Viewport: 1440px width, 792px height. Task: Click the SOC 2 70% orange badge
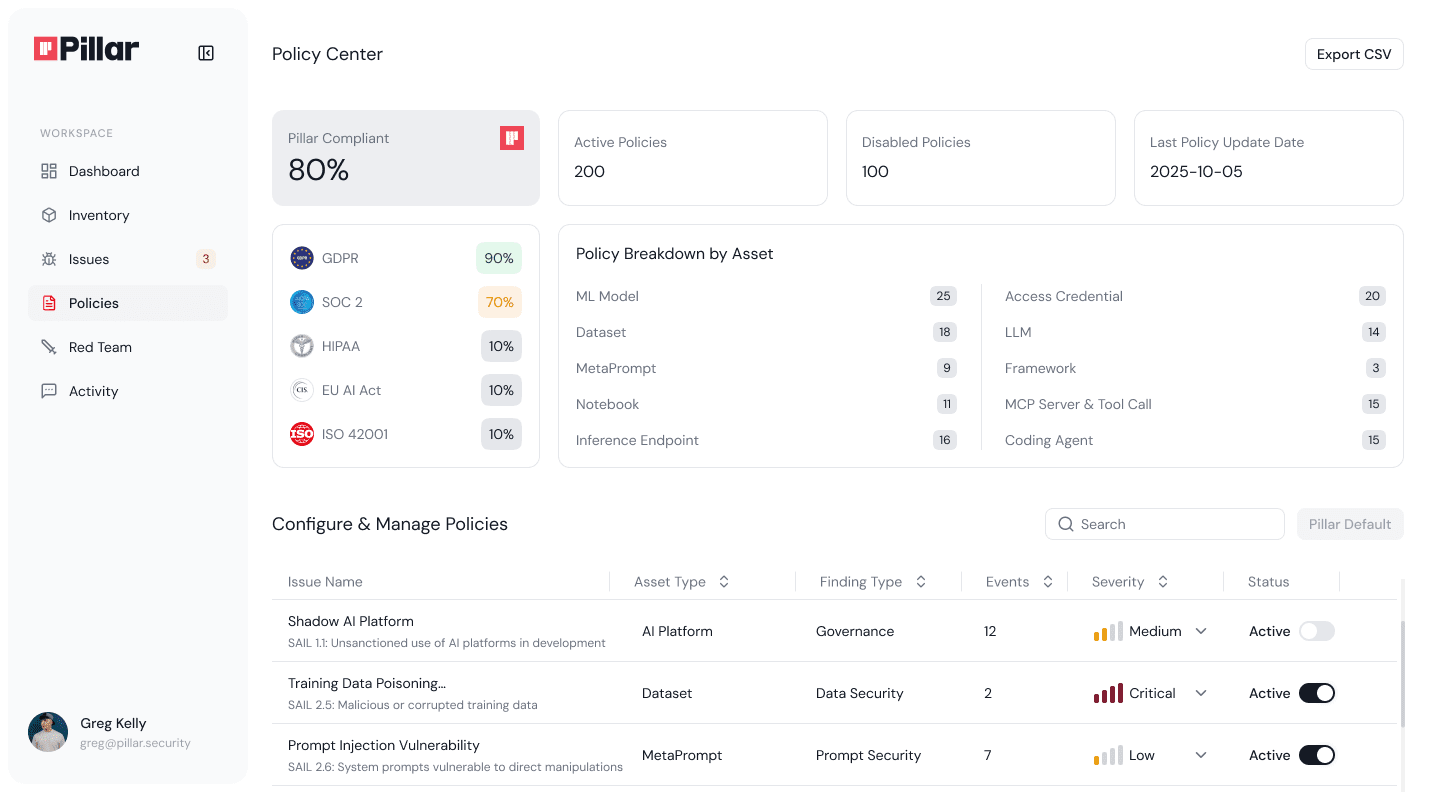click(499, 302)
